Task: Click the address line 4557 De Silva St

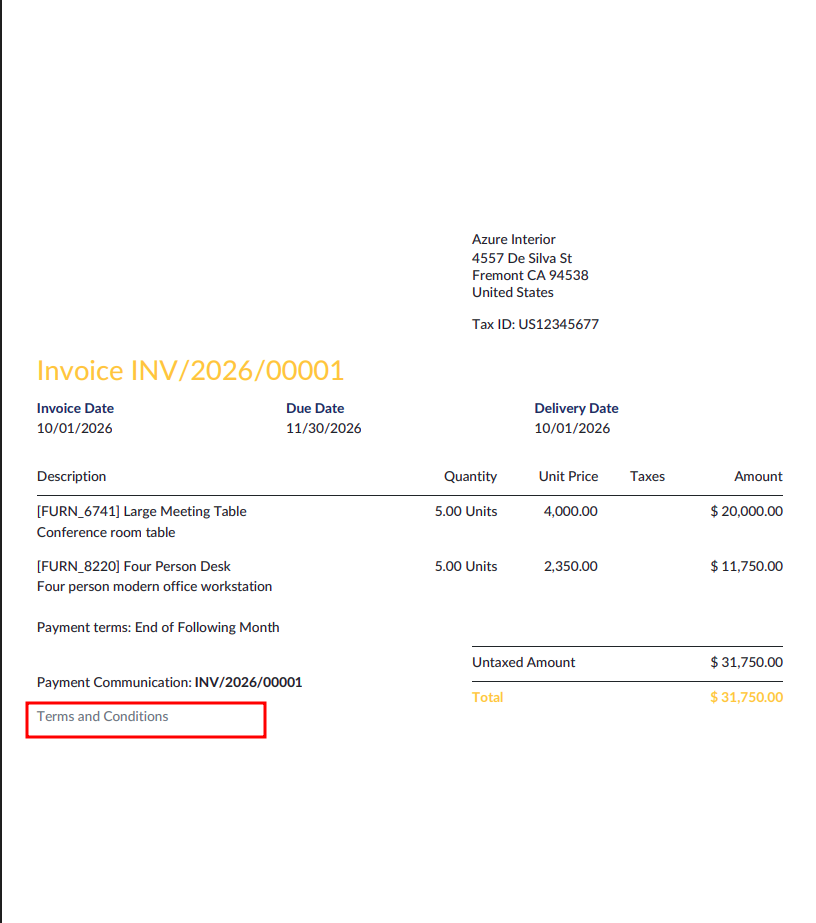Action: pos(522,258)
